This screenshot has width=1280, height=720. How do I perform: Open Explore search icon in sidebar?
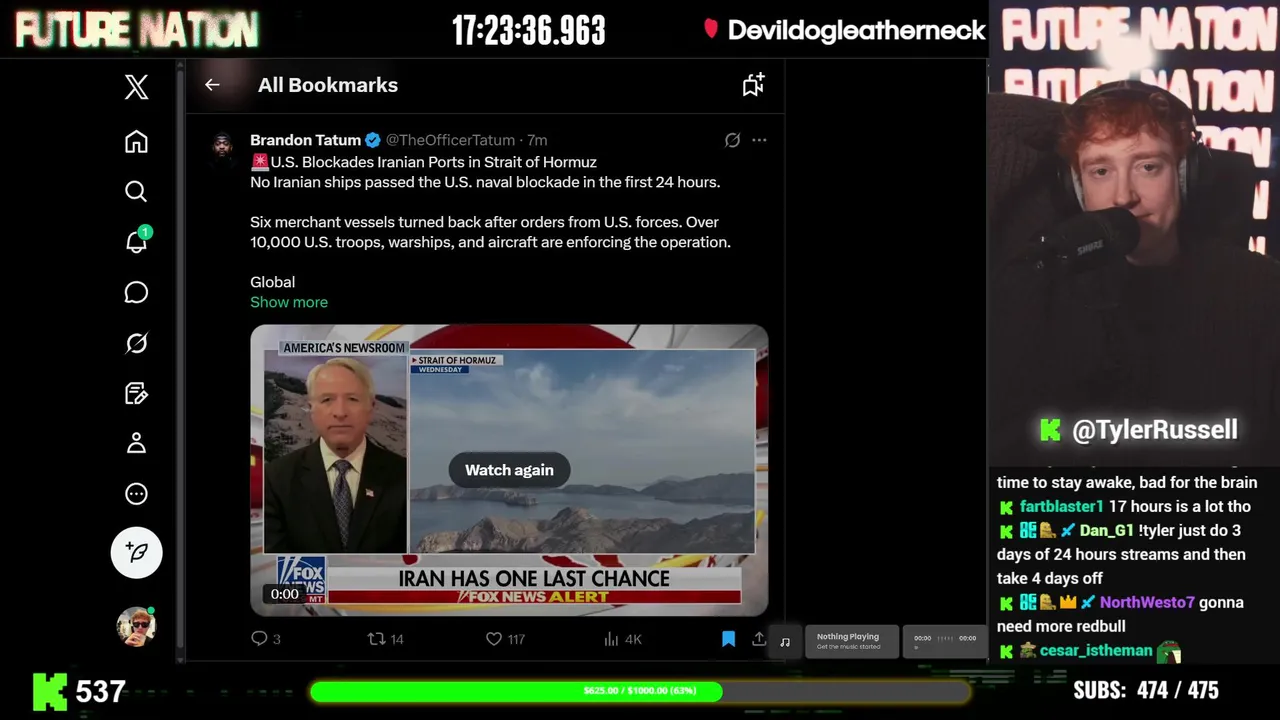tap(136, 191)
